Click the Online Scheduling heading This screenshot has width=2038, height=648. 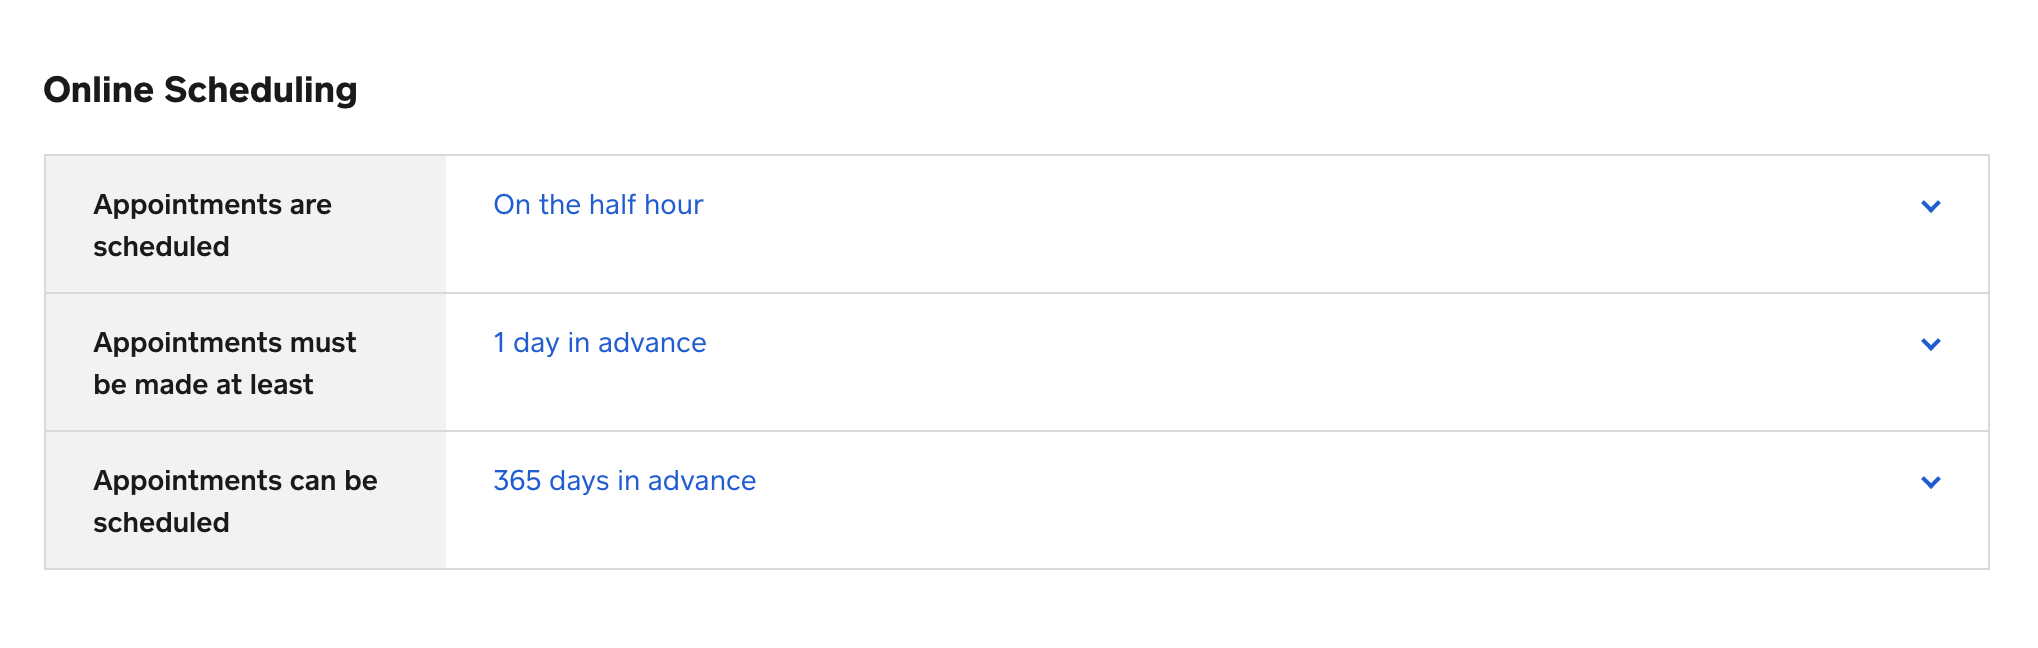point(200,90)
